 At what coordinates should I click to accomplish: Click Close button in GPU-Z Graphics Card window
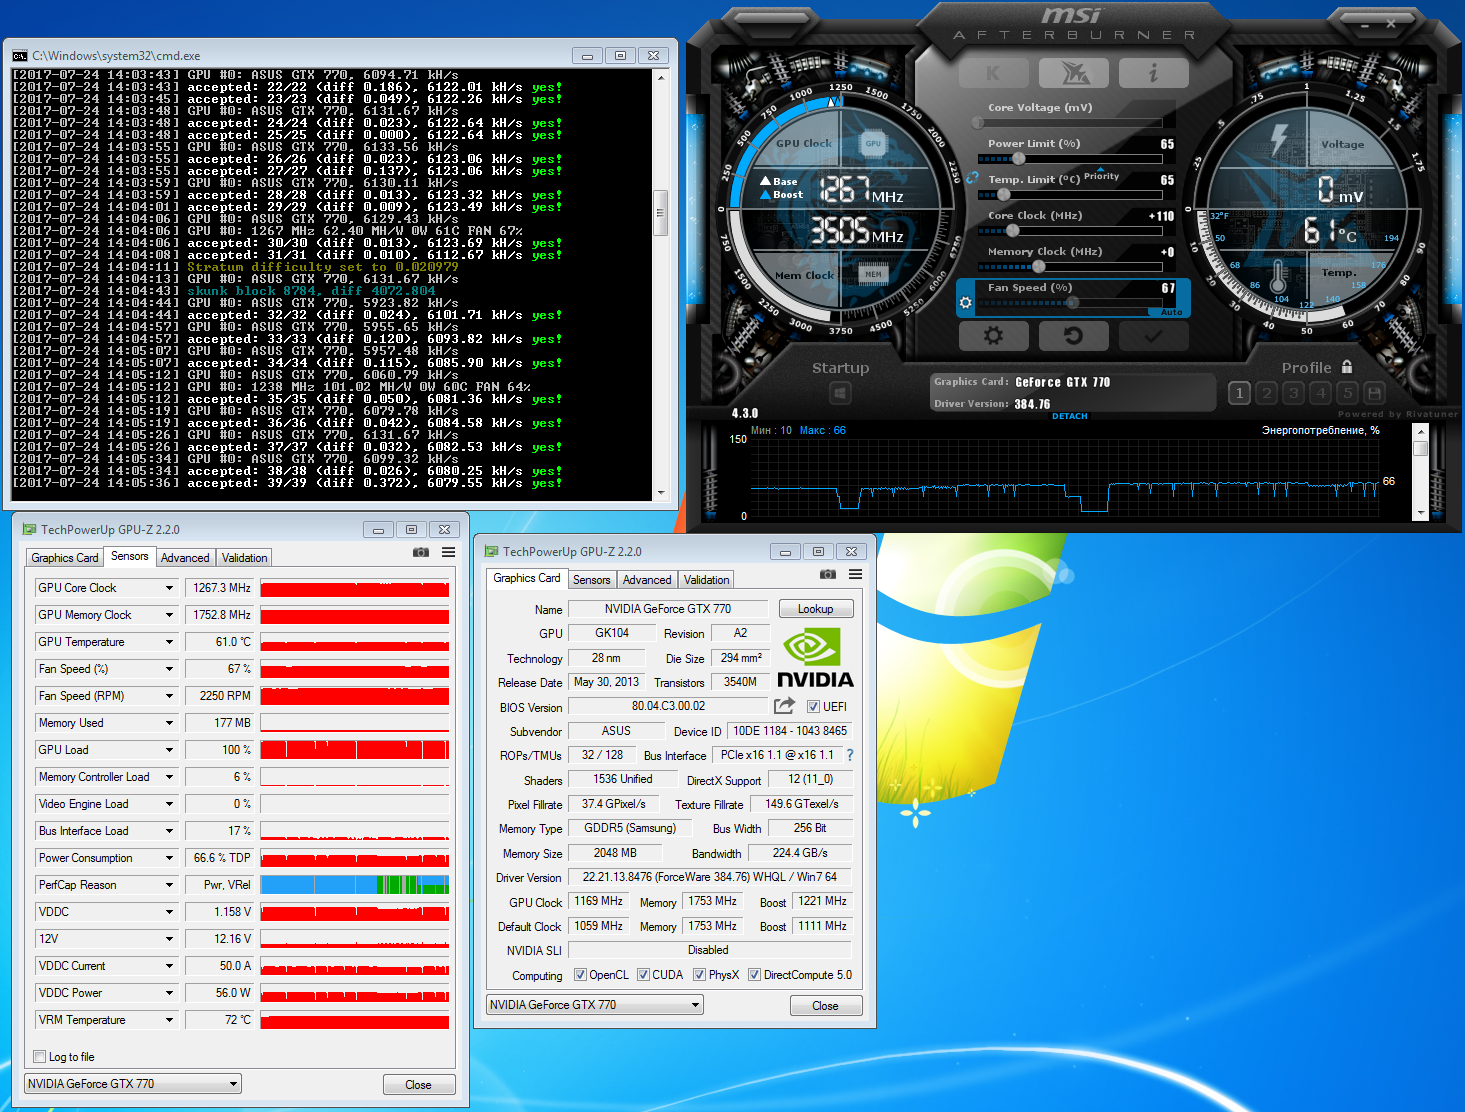point(826,1006)
